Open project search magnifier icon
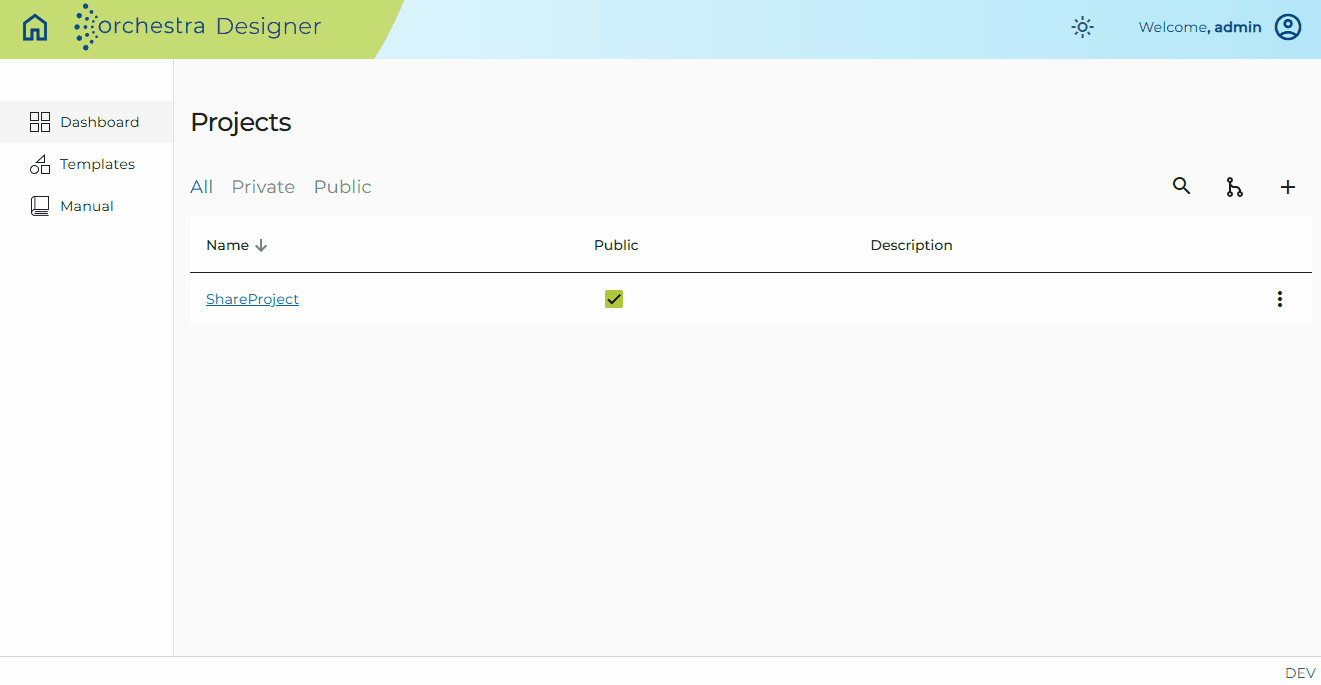The height and width of the screenshot is (685, 1321). click(x=1181, y=186)
